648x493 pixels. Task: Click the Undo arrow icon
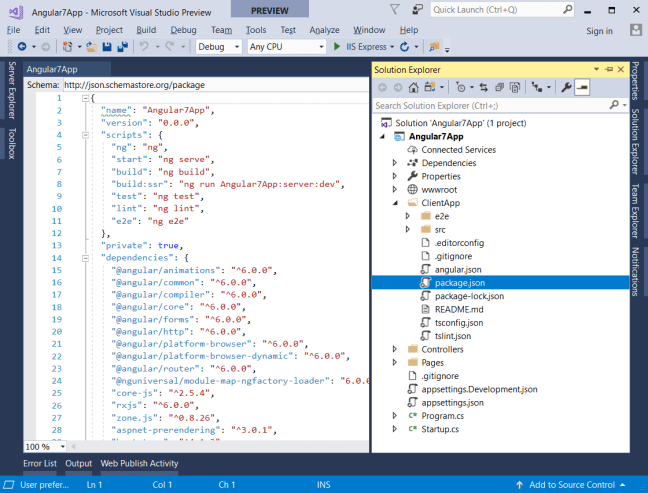click(x=144, y=46)
